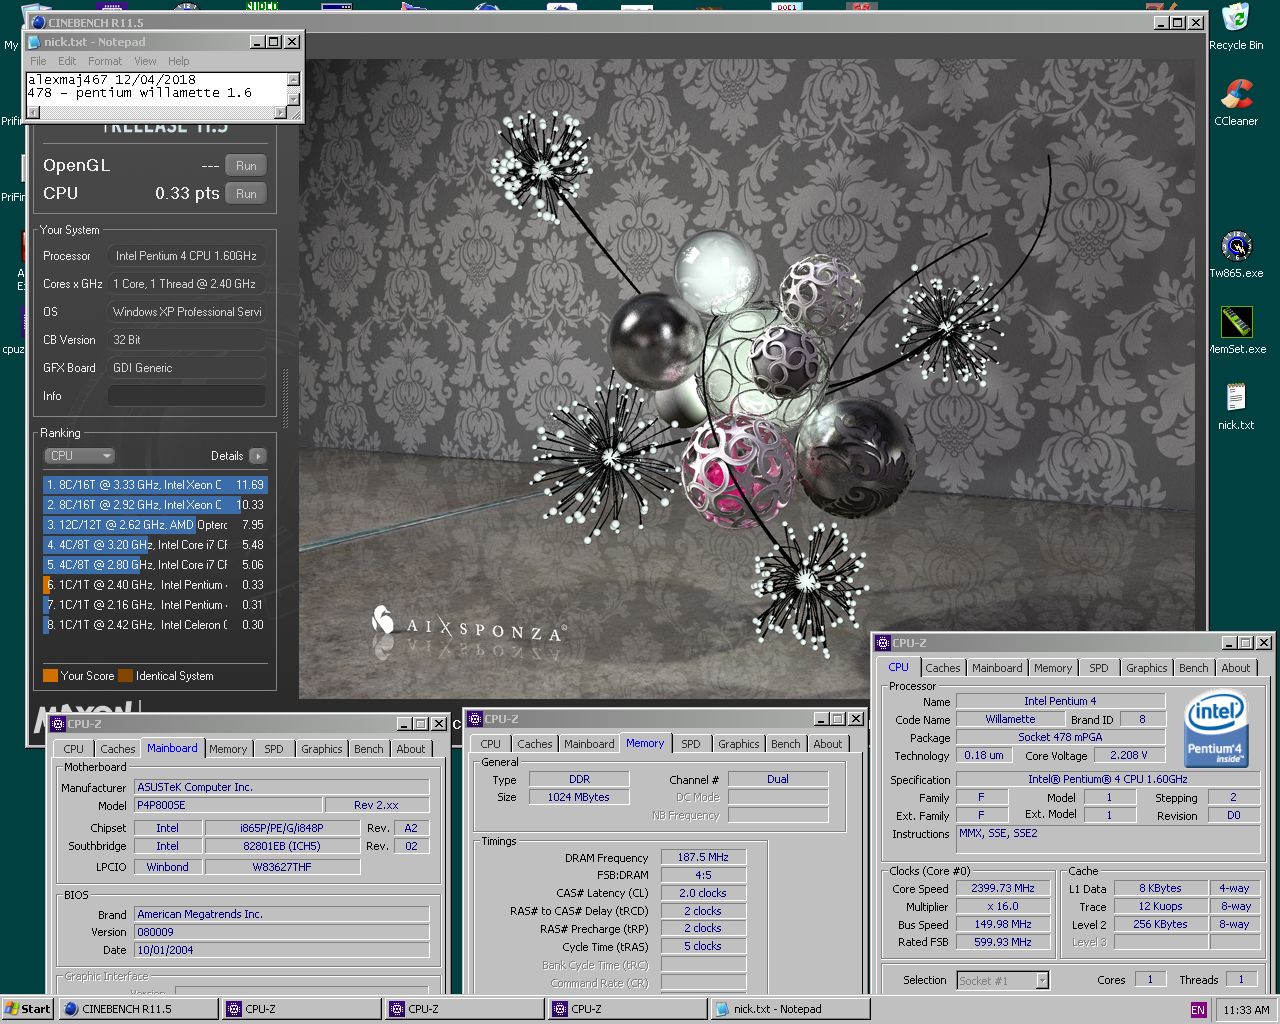This screenshot has width=1280, height=1024.
Task: Click the Start button
Action: pos(28,1009)
